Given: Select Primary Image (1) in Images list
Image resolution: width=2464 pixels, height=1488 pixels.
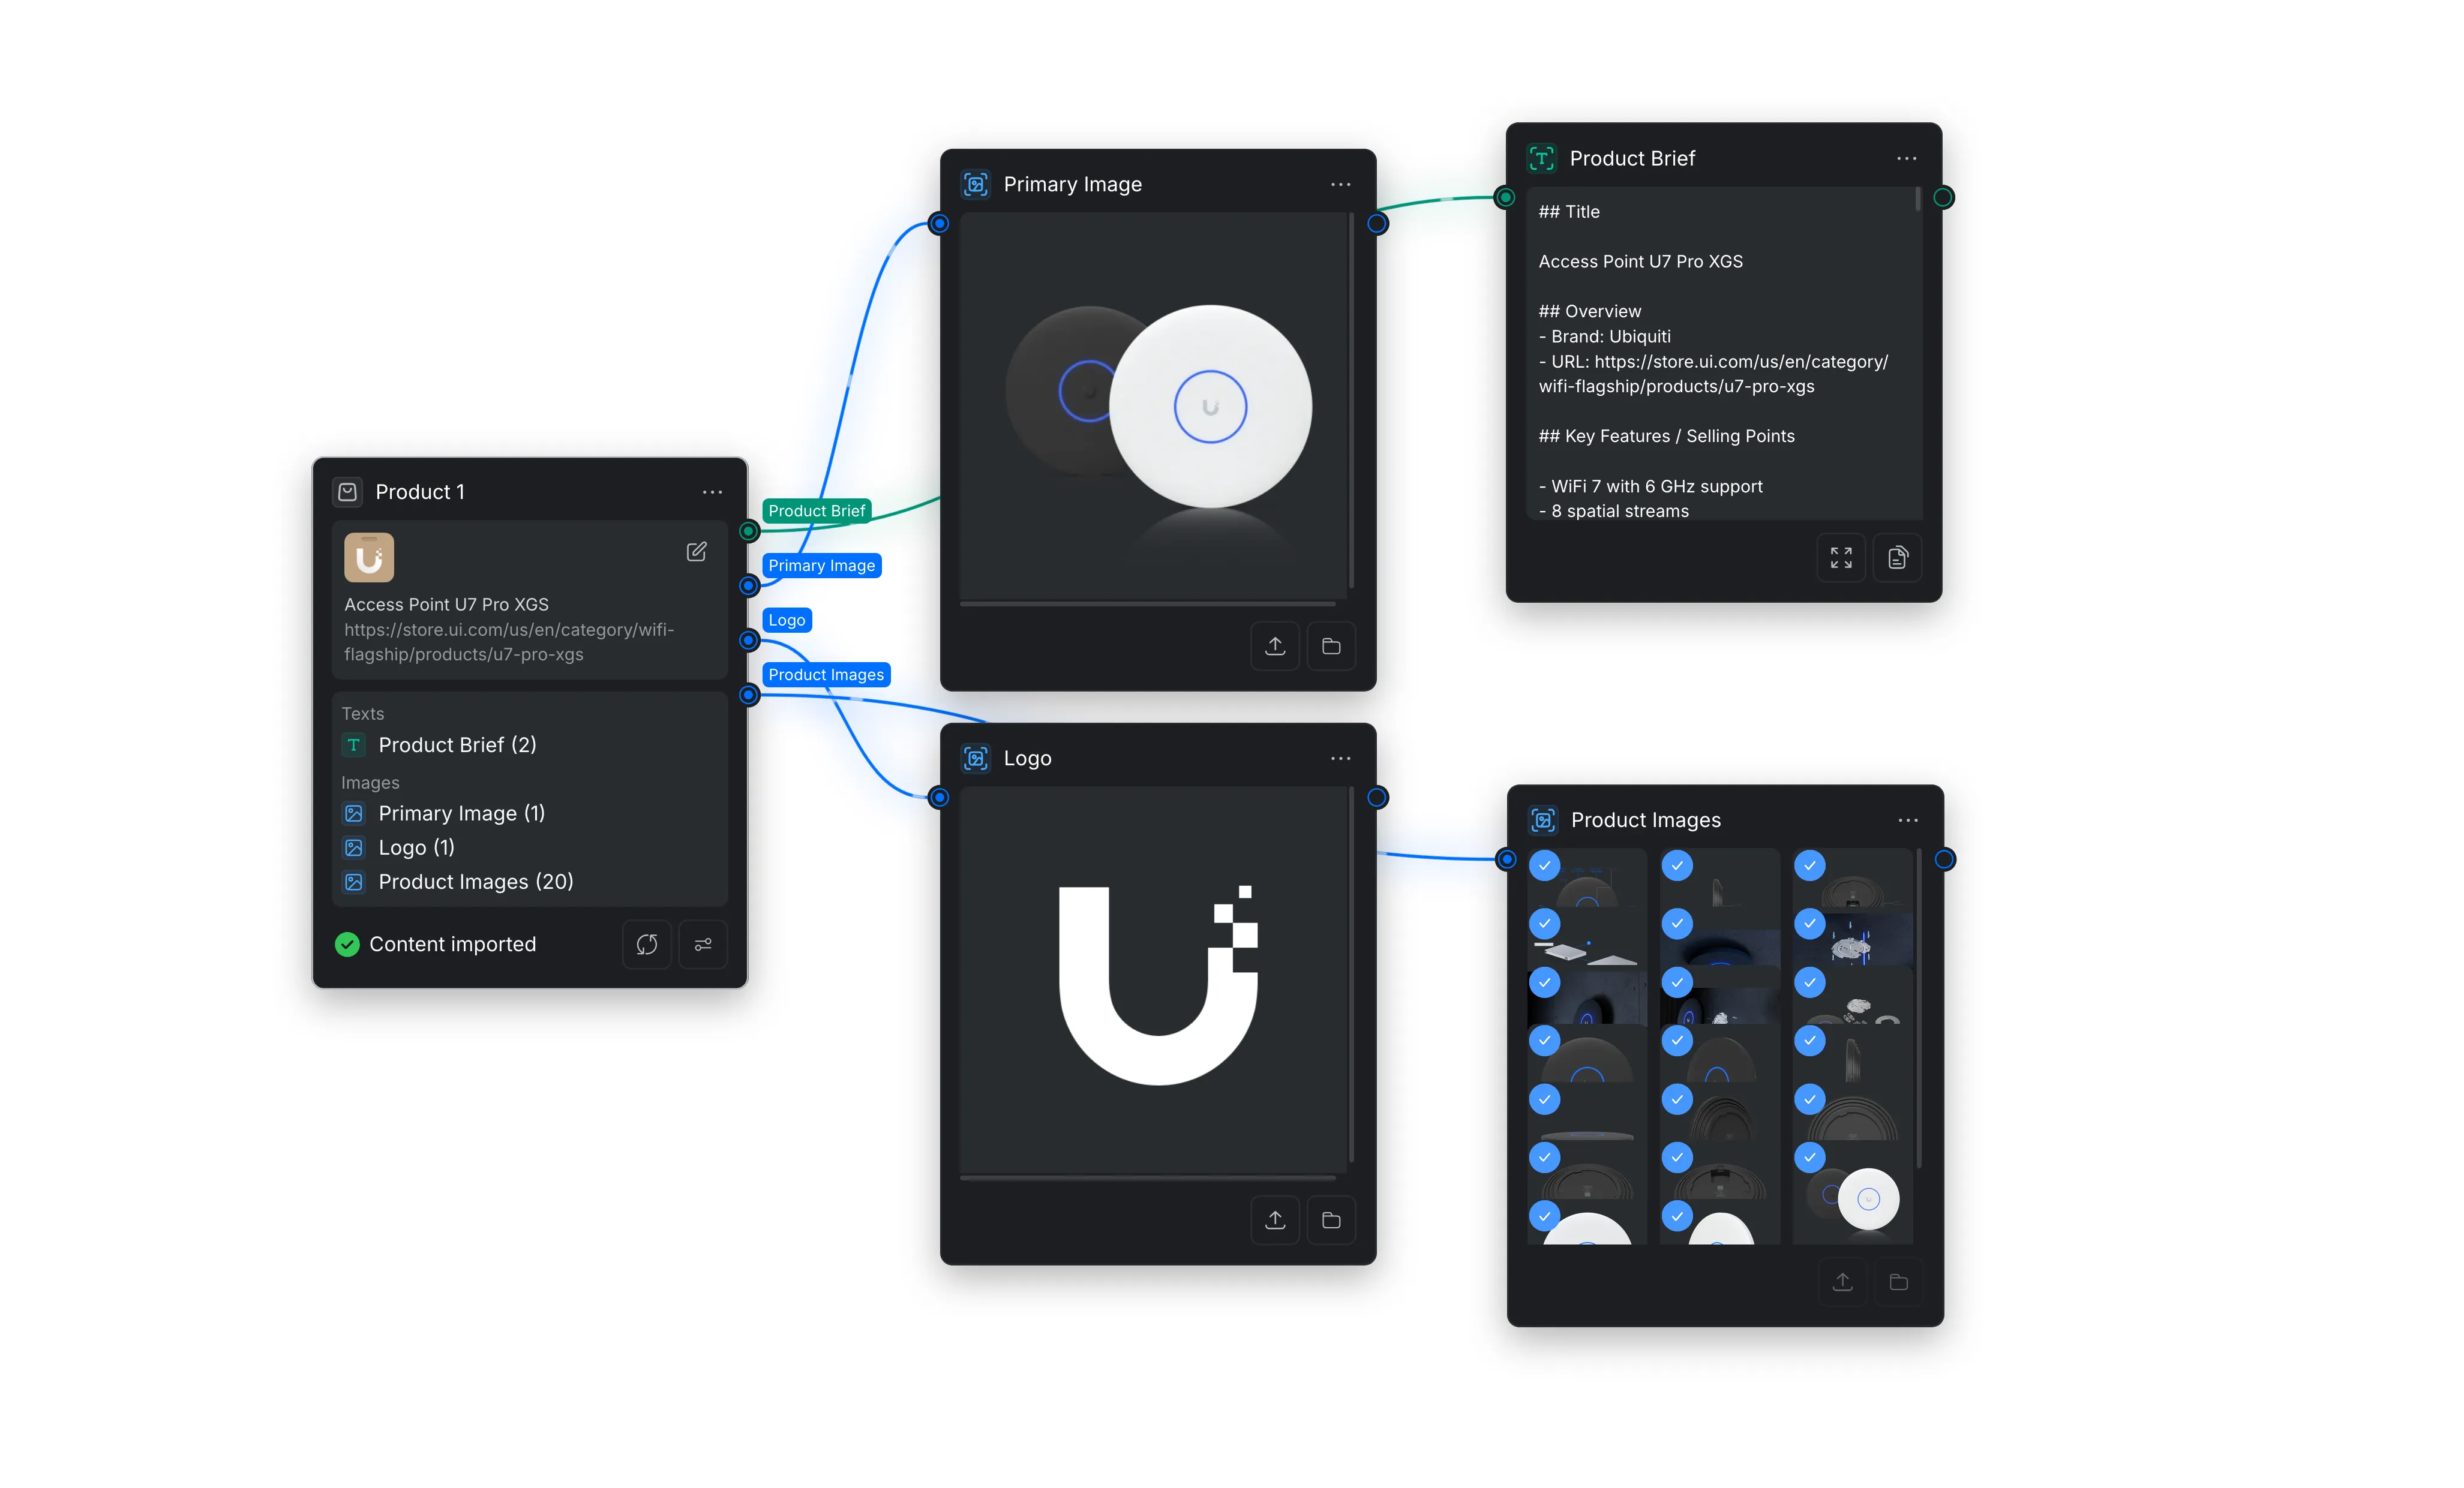Looking at the screenshot, I should [461, 814].
